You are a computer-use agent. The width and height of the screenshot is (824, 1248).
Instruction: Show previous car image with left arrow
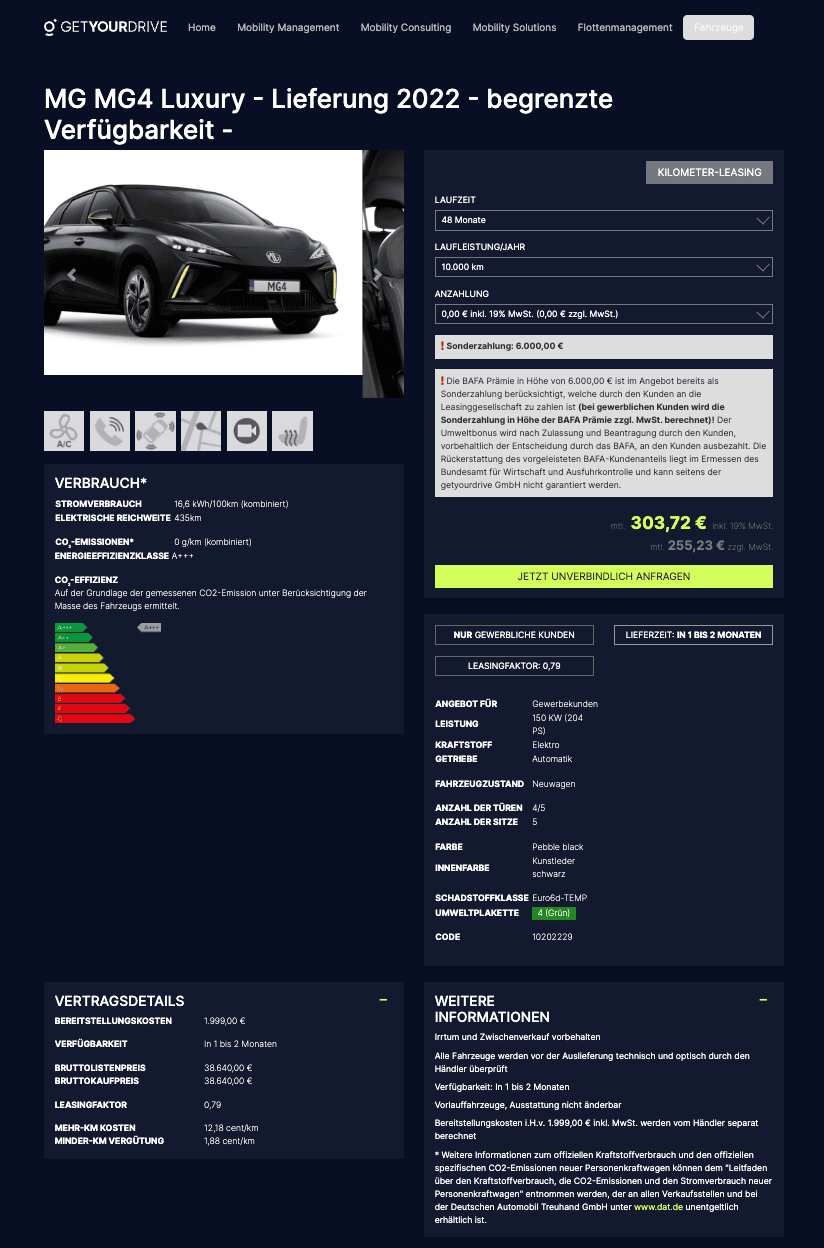71,274
